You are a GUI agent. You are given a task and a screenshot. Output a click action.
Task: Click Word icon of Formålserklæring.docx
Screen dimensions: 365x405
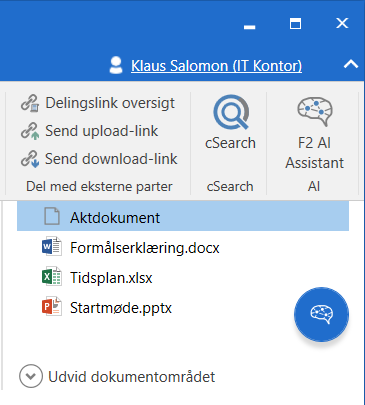coord(52,246)
